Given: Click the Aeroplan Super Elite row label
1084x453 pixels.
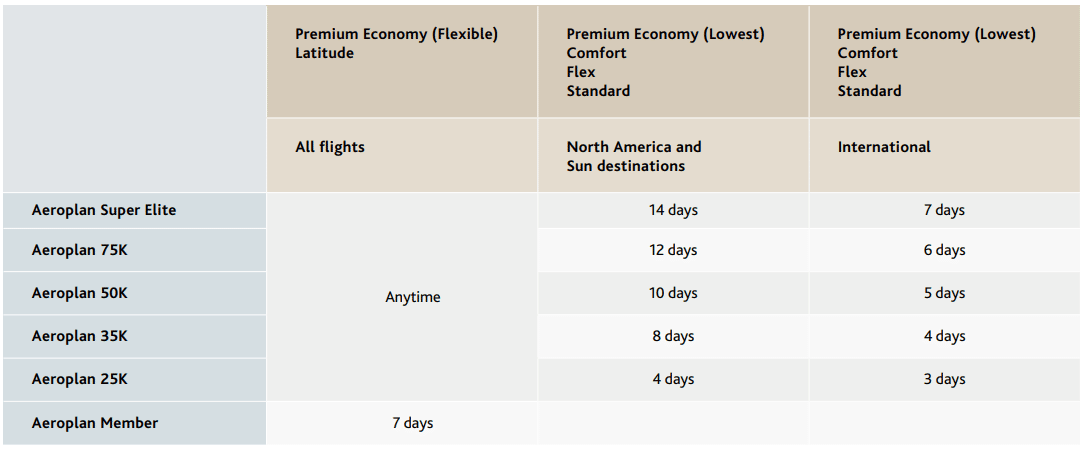Looking at the screenshot, I should (104, 210).
